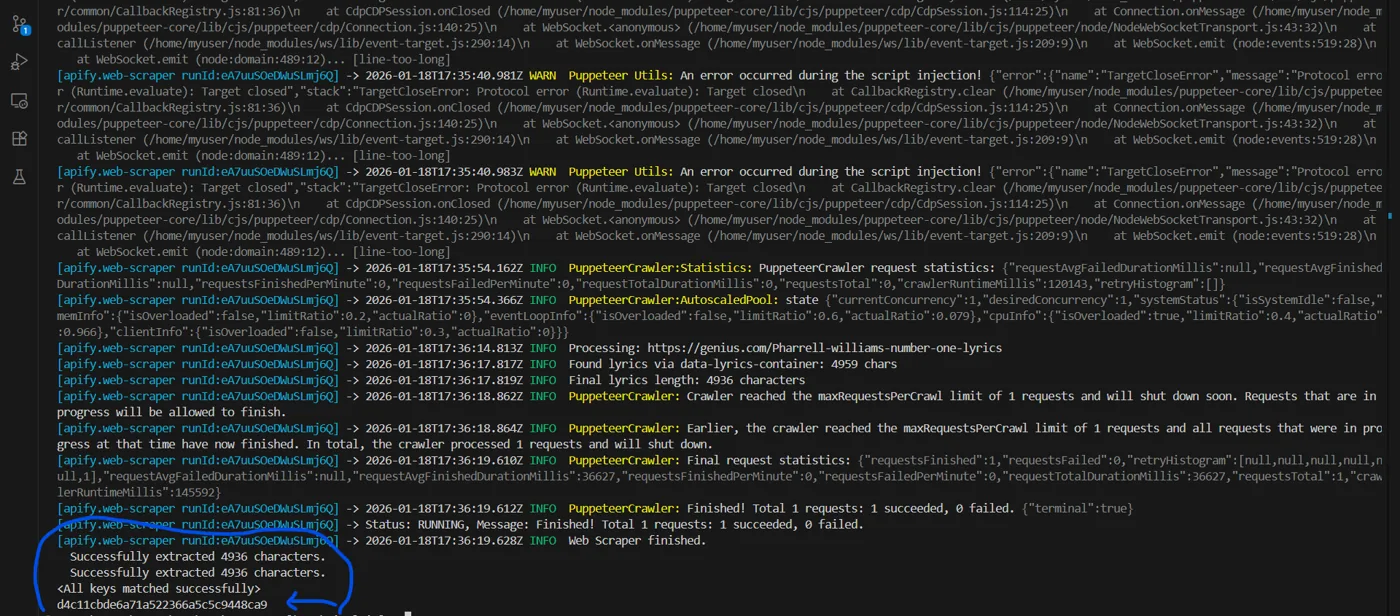Click the "Final request statistics:" text

tap(769, 460)
